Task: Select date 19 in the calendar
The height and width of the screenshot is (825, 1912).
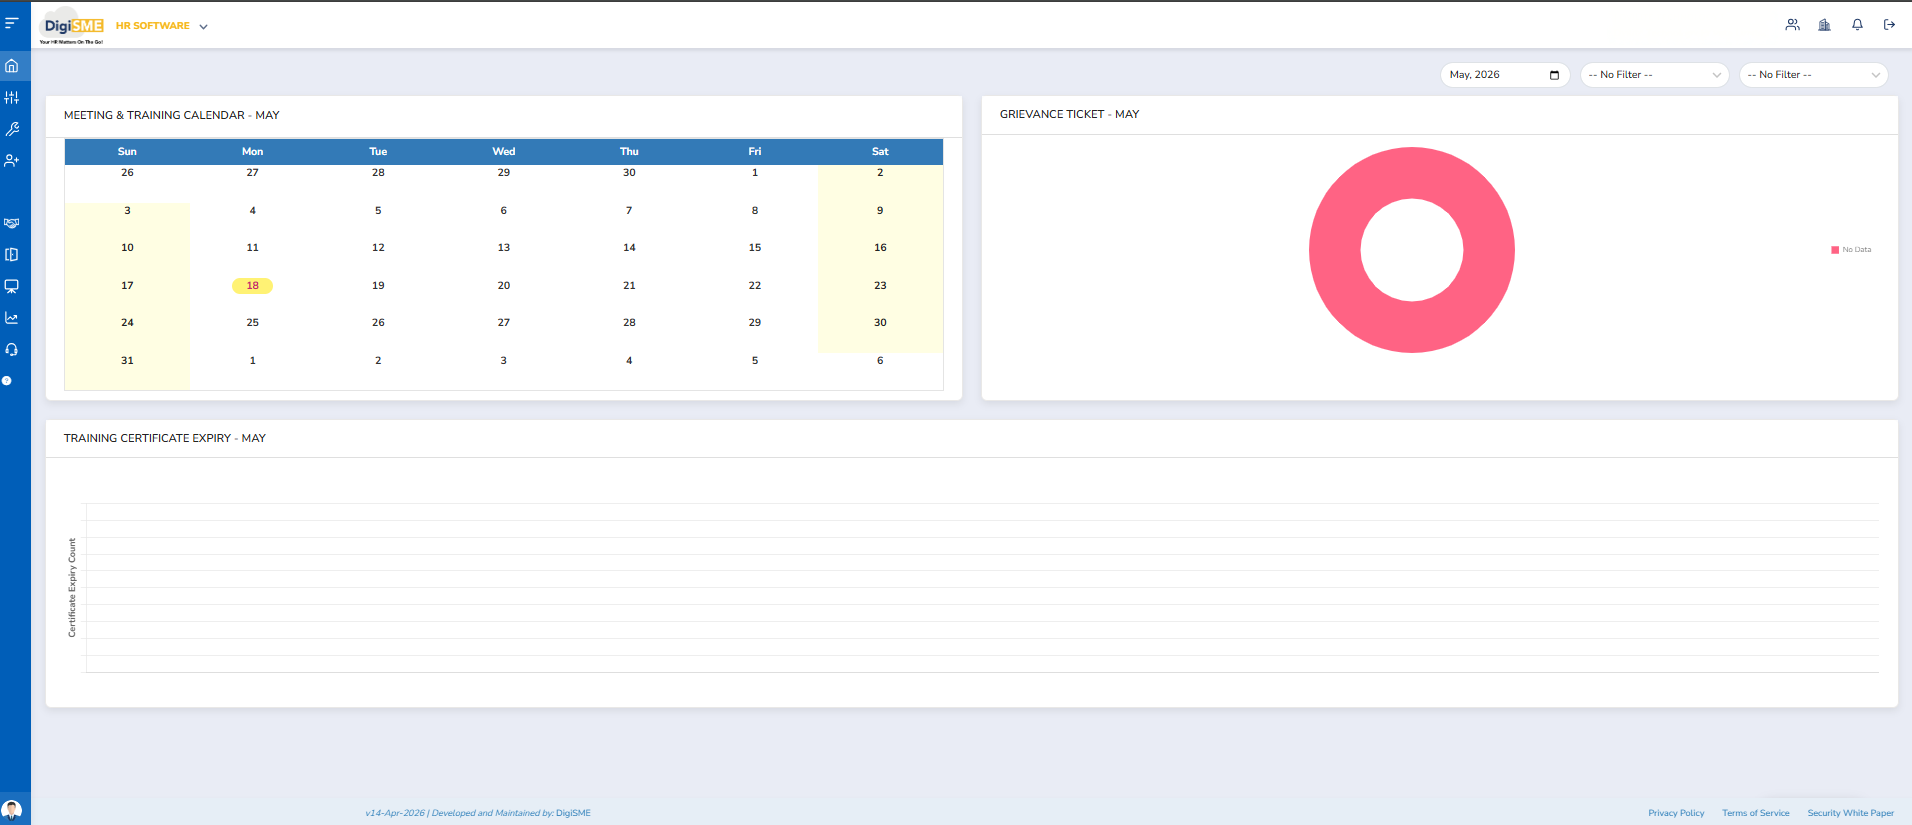Action: [378, 286]
